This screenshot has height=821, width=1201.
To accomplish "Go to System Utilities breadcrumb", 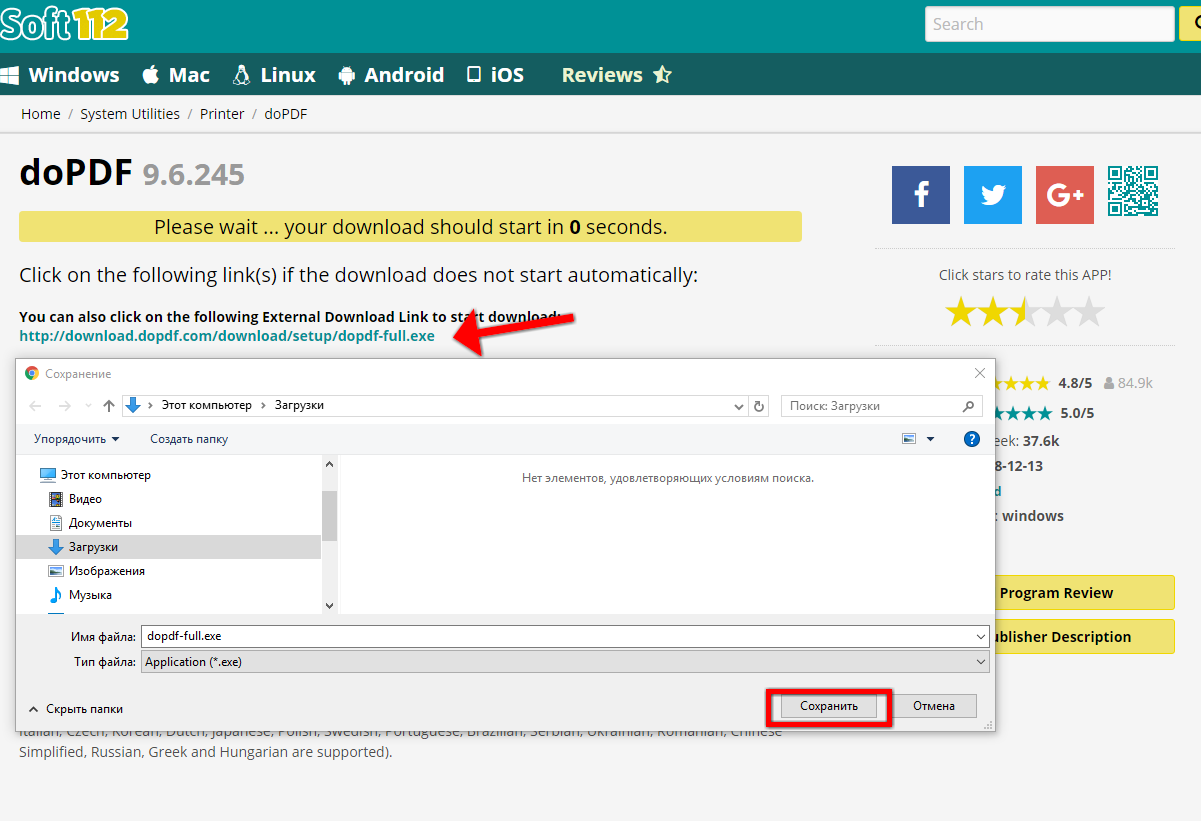I will point(130,114).
